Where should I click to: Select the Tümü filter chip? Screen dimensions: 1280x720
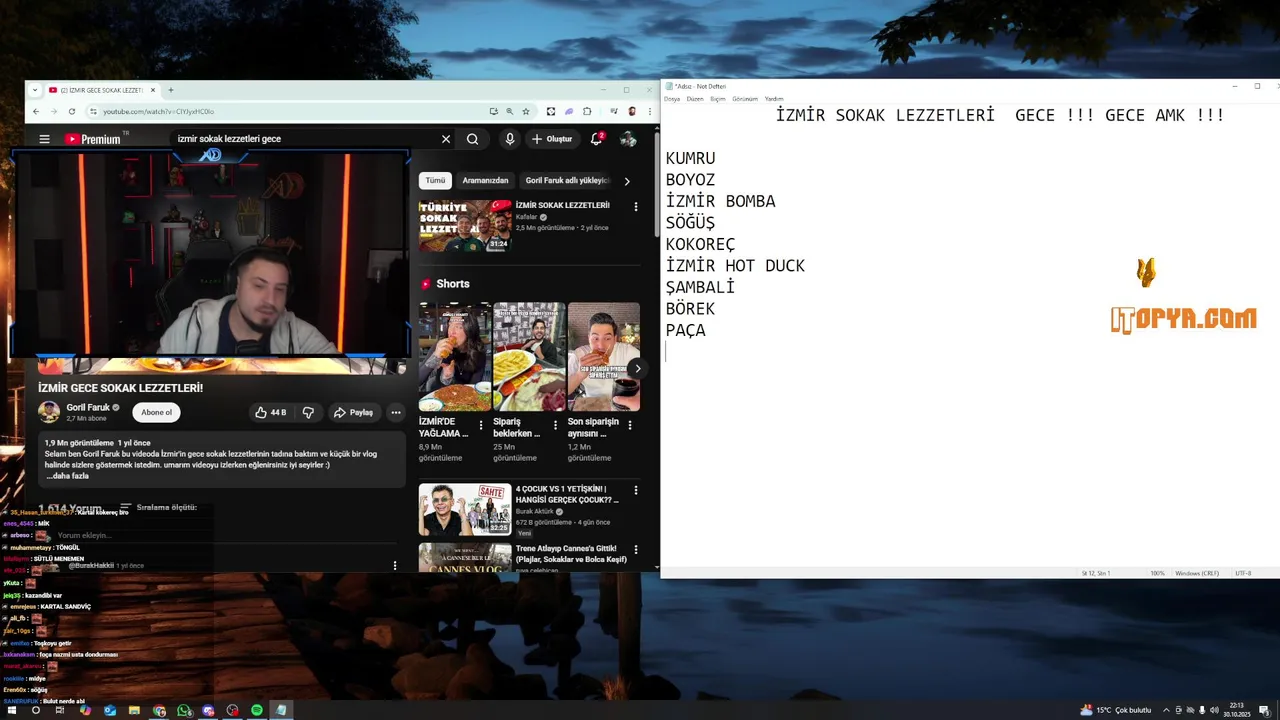click(435, 181)
